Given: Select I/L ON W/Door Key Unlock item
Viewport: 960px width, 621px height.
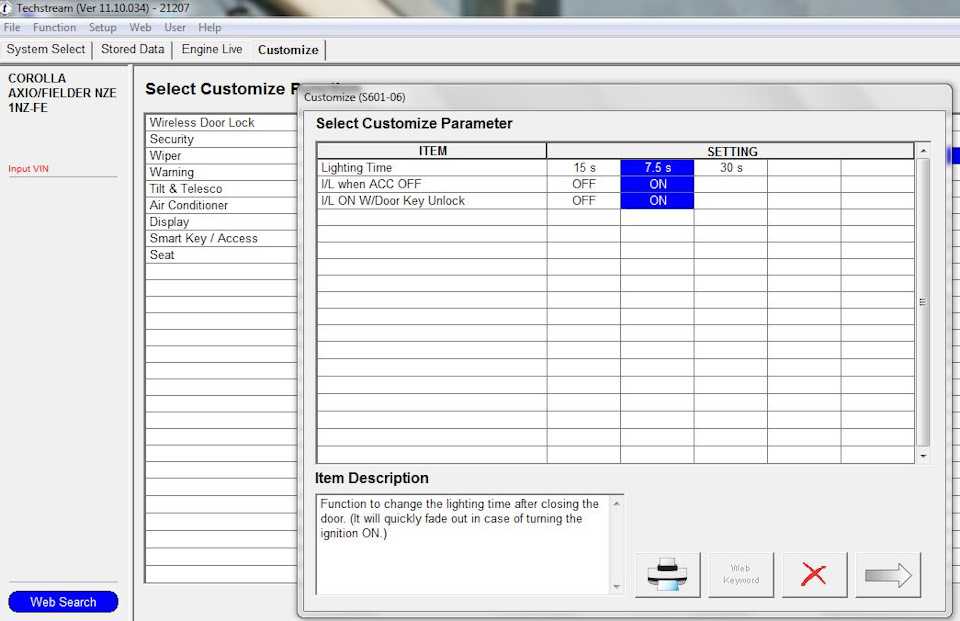Looking at the screenshot, I should (432, 200).
